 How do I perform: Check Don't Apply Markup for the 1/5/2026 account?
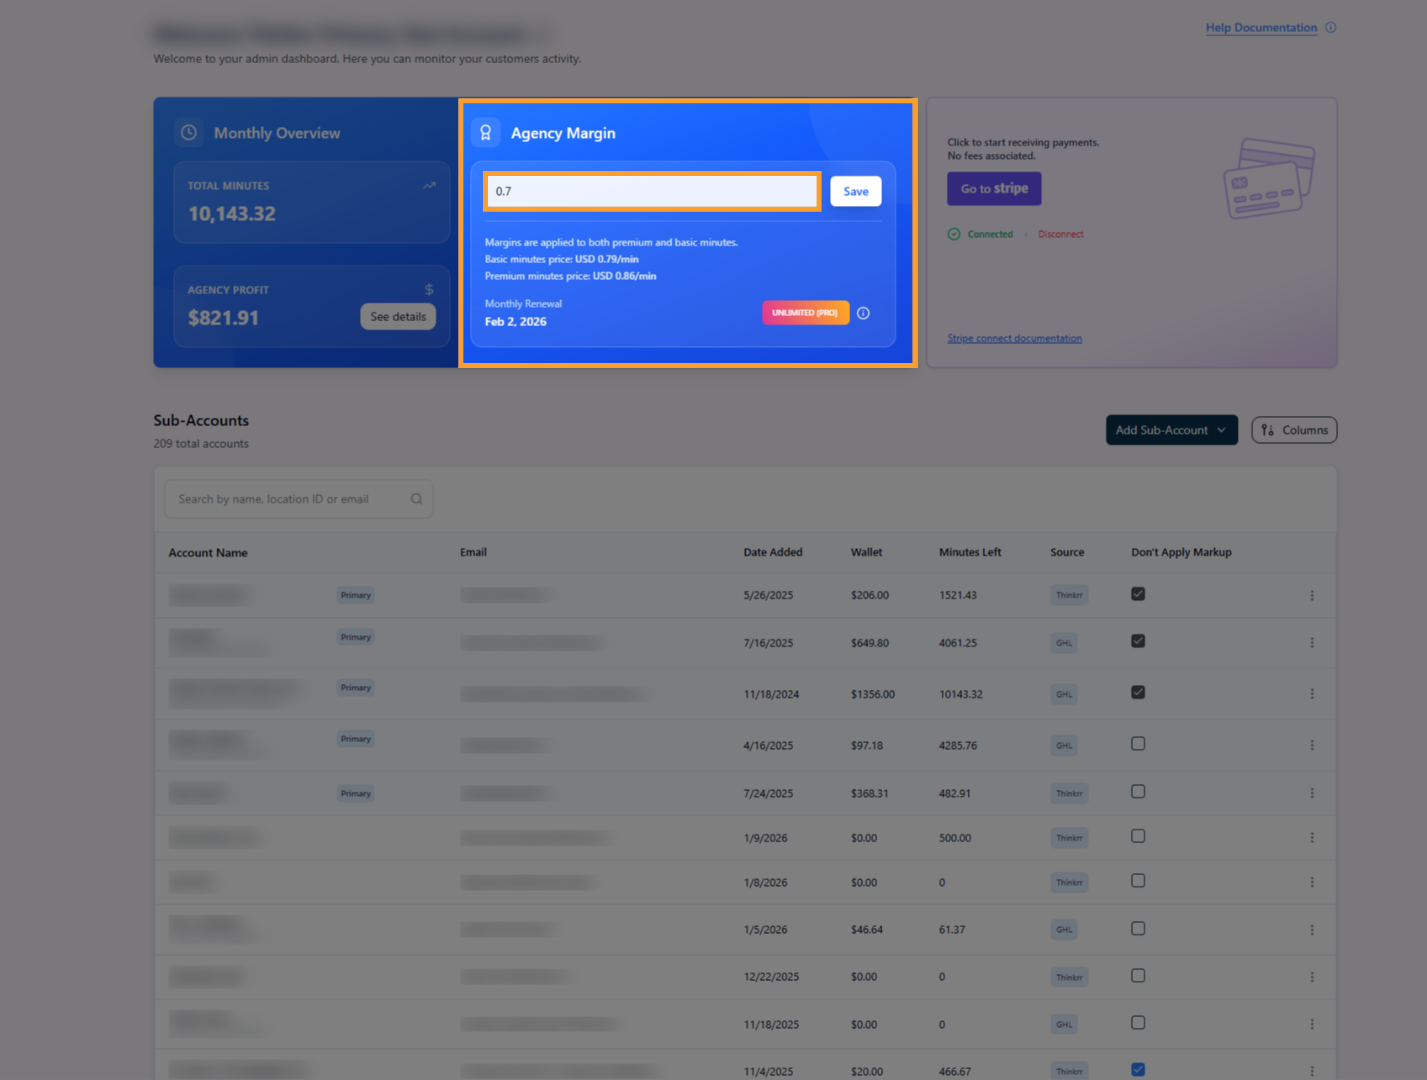point(1138,929)
